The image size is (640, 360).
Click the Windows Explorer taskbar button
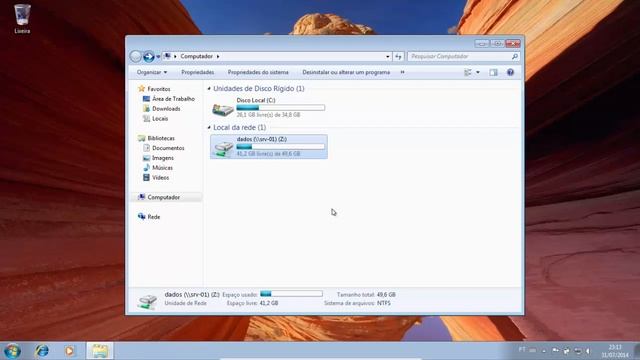click(100, 351)
